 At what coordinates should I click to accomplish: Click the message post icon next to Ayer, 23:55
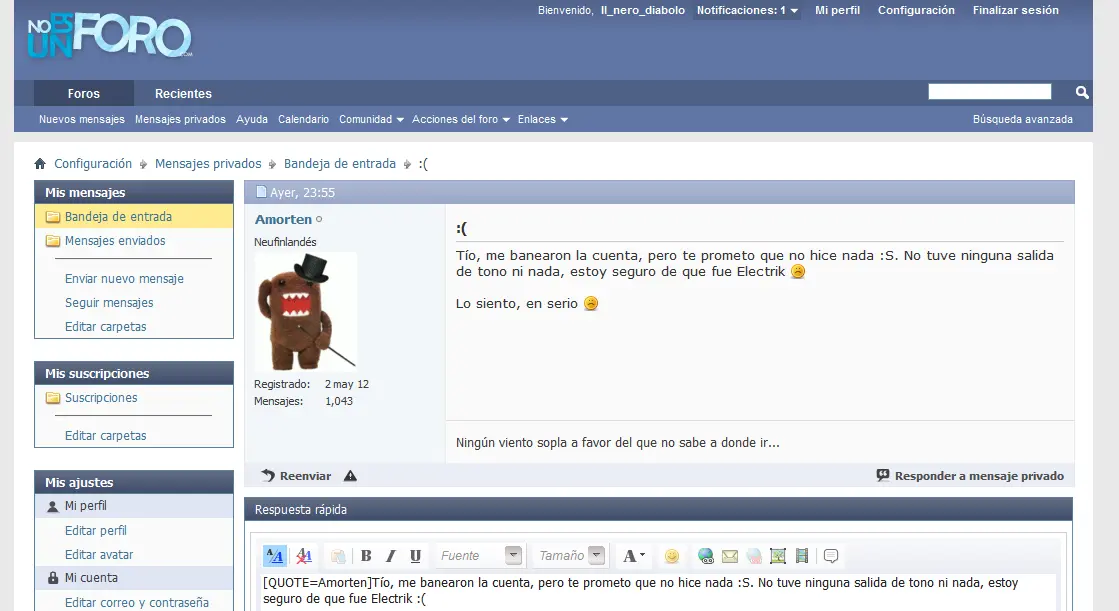point(261,192)
